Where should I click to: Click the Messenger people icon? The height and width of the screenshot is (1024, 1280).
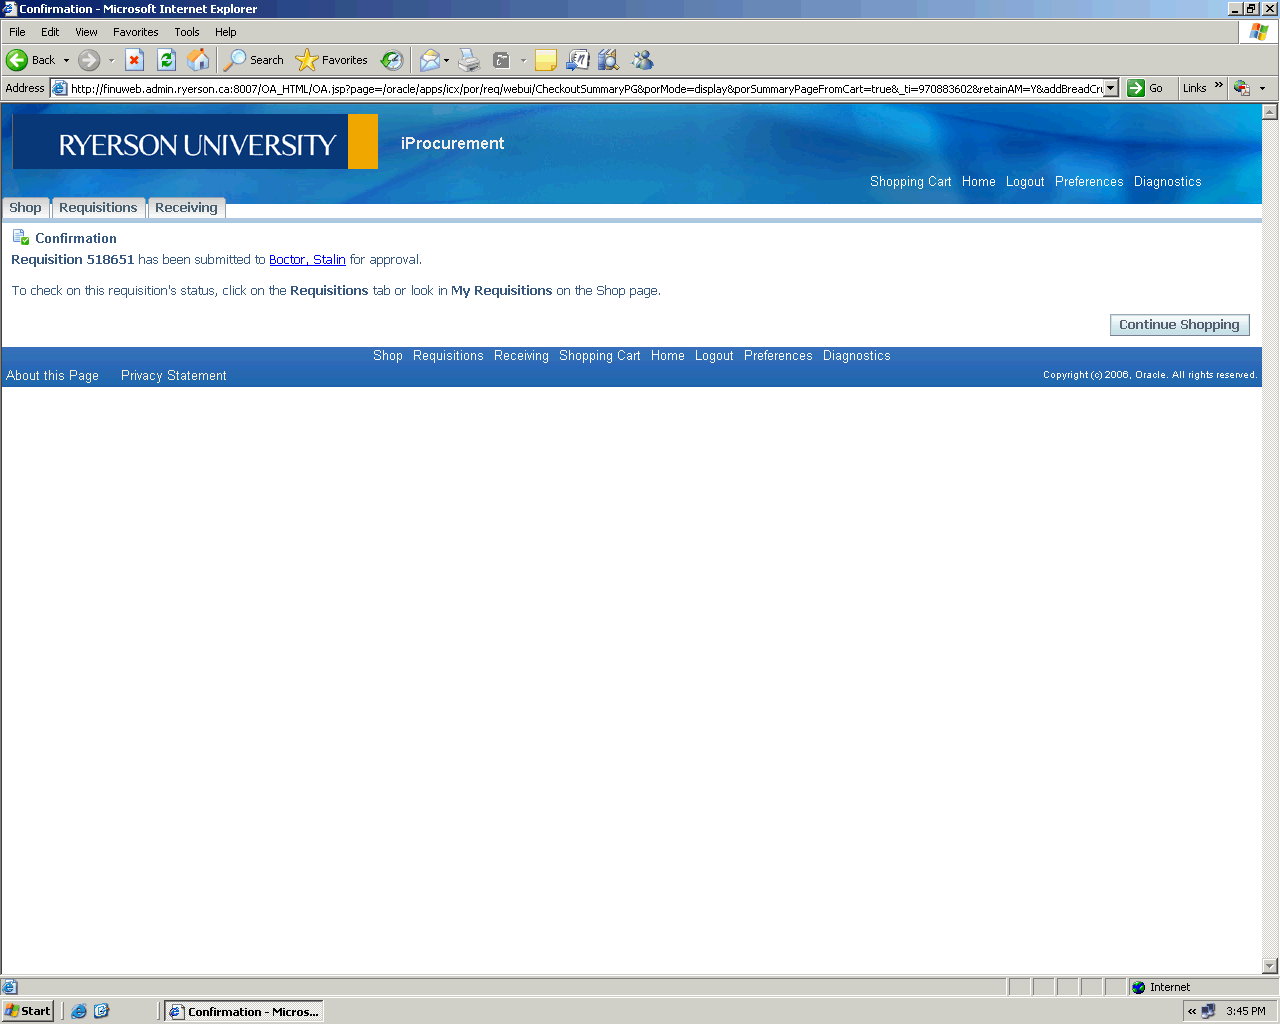[642, 60]
